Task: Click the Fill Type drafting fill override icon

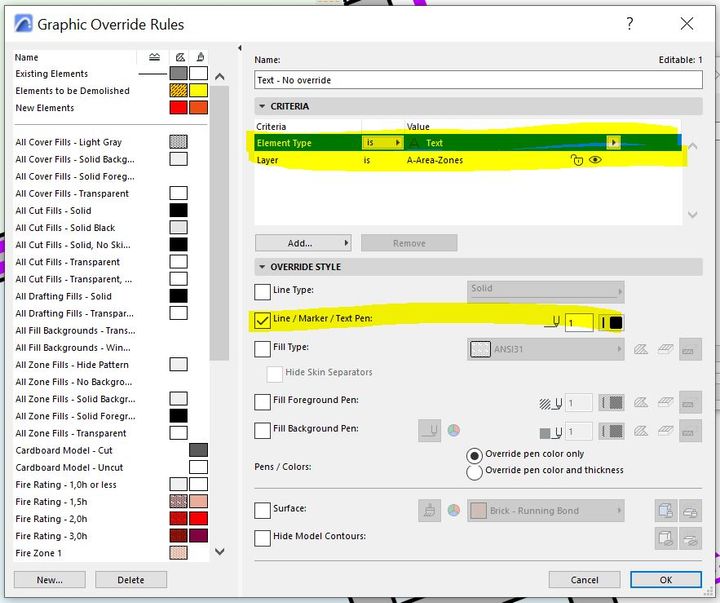Action: tap(690, 349)
